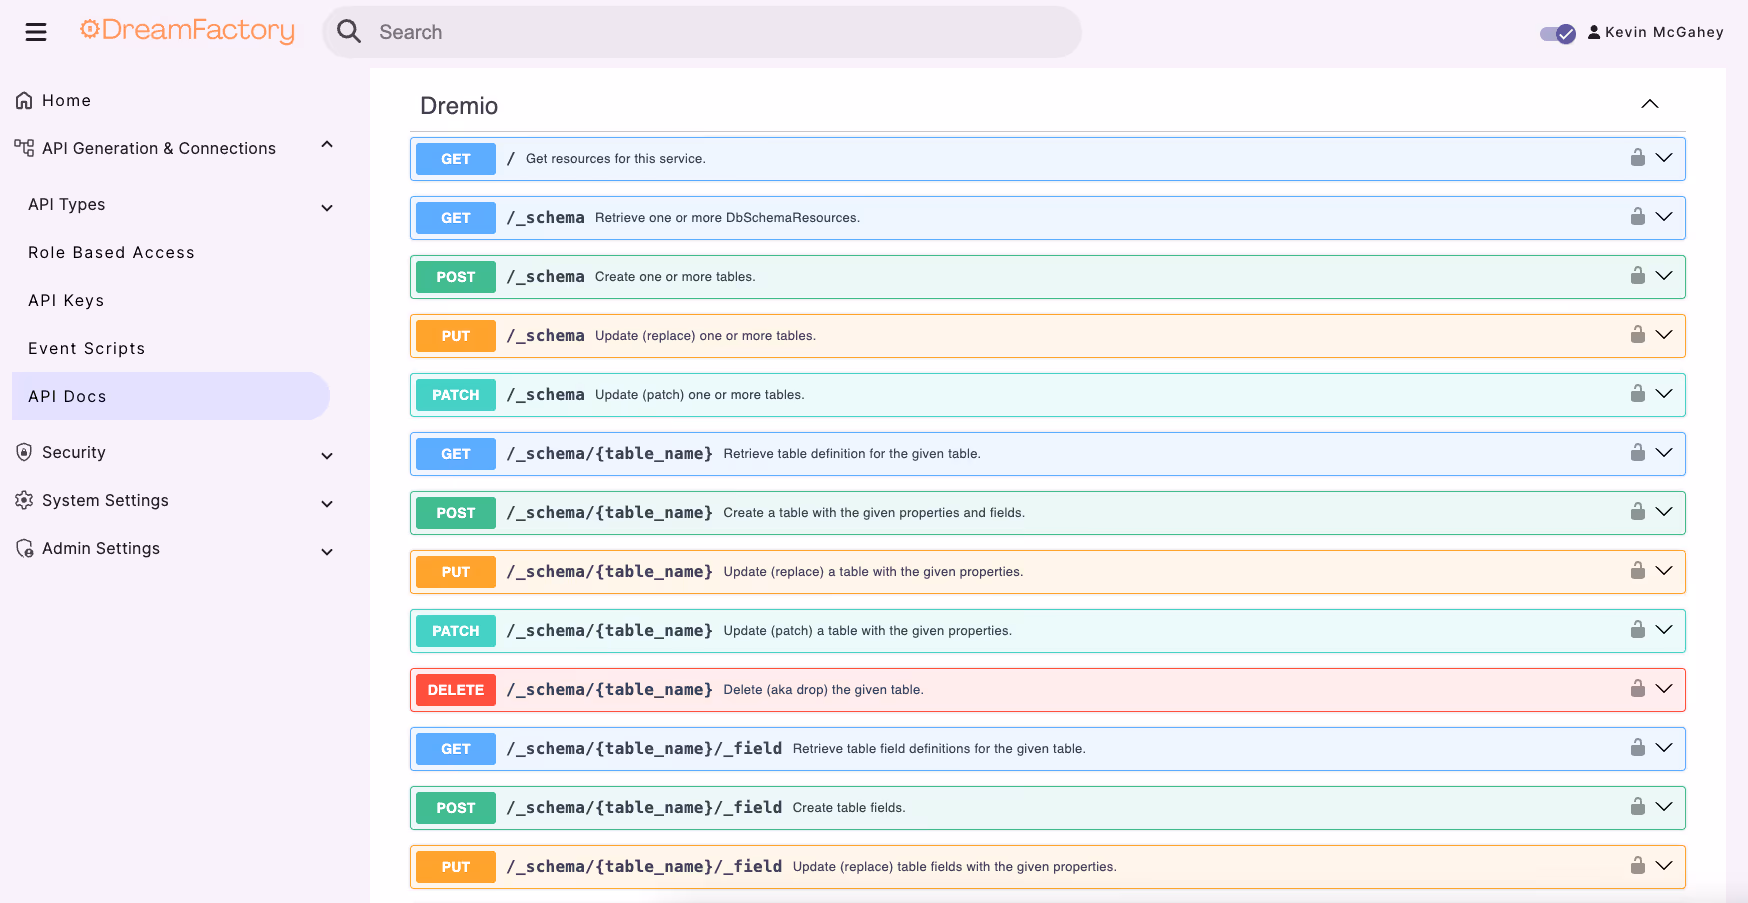This screenshot has height=903, width=1748.
Task: Expand the Security menu chevron
Action: tap(327, 456)
